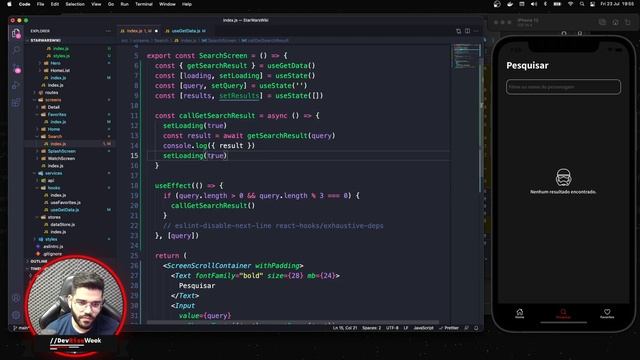The height and width of the screenshot is (360, 640).
Task: Expand the Hero folder
Action: point(55,63)
